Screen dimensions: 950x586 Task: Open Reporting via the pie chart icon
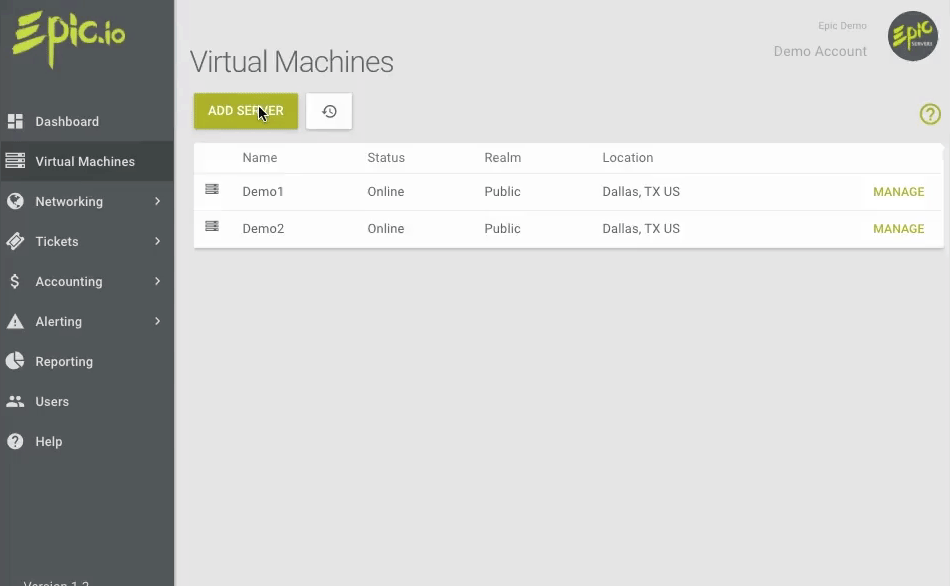(x=16, y=361)
